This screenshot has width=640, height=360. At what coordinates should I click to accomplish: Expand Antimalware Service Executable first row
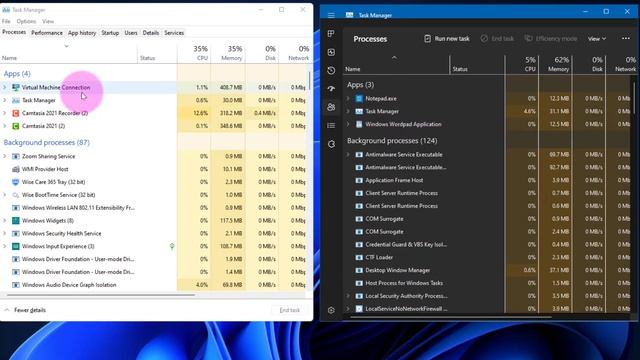point(348,155)
